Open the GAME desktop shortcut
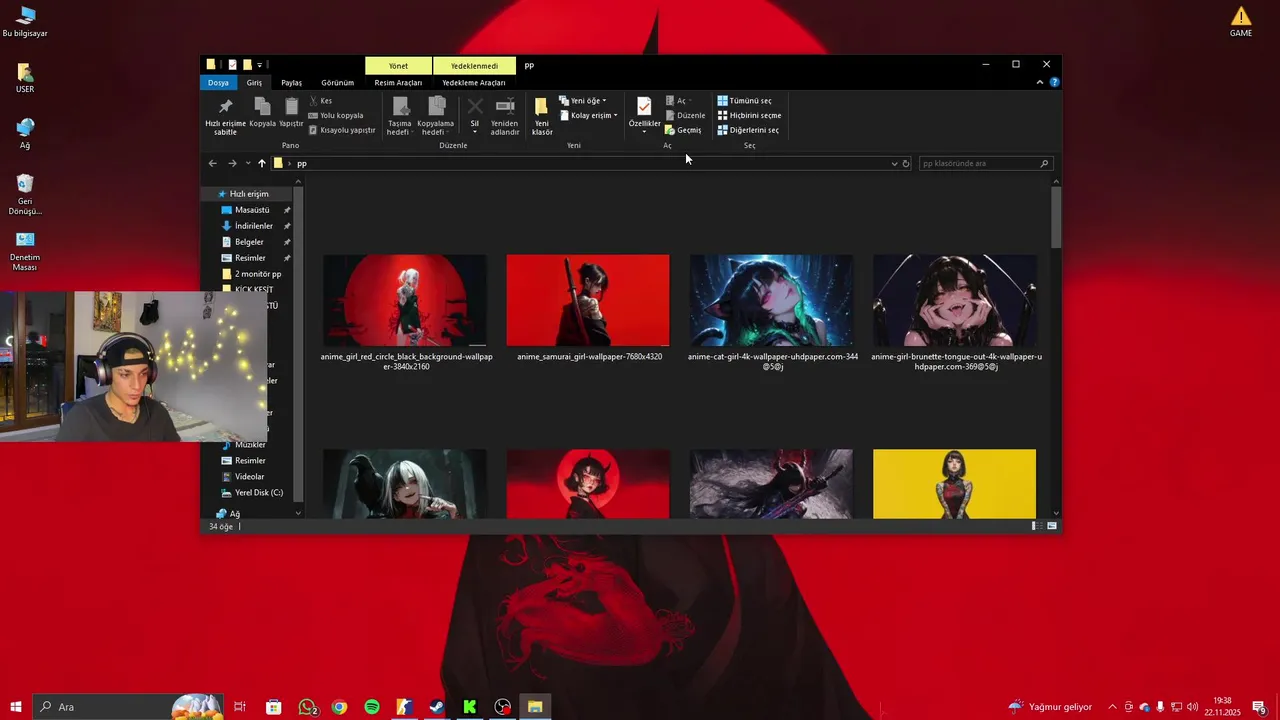Screen dimensions: 1280x720 1241,21
